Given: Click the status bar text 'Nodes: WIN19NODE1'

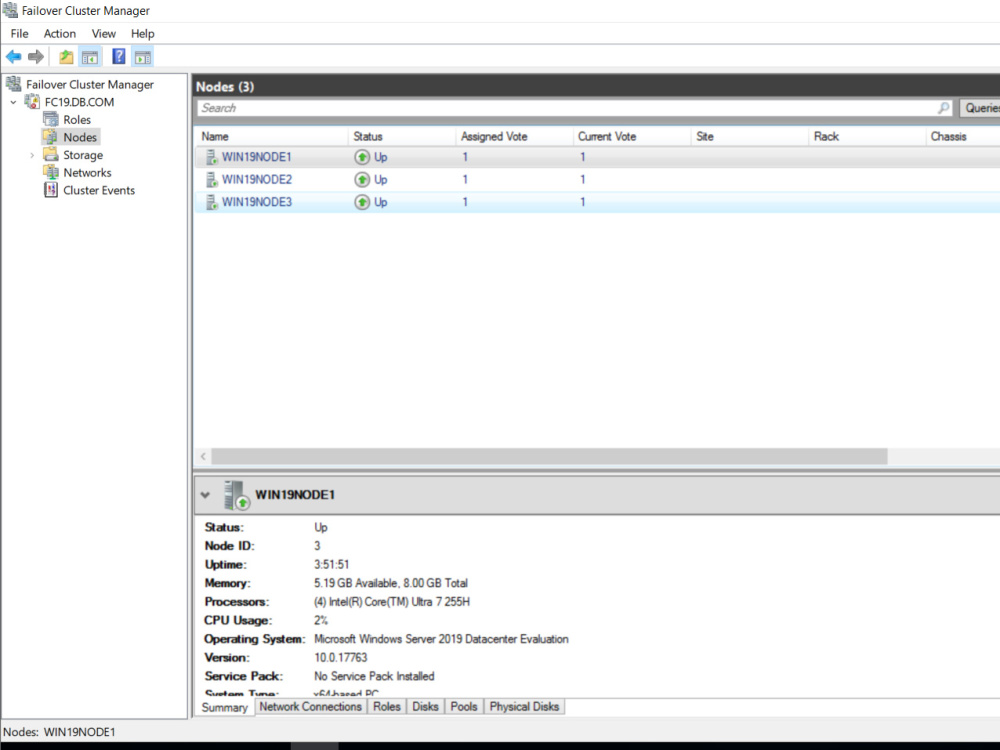Looking at the screenshot, I should 59,732.
